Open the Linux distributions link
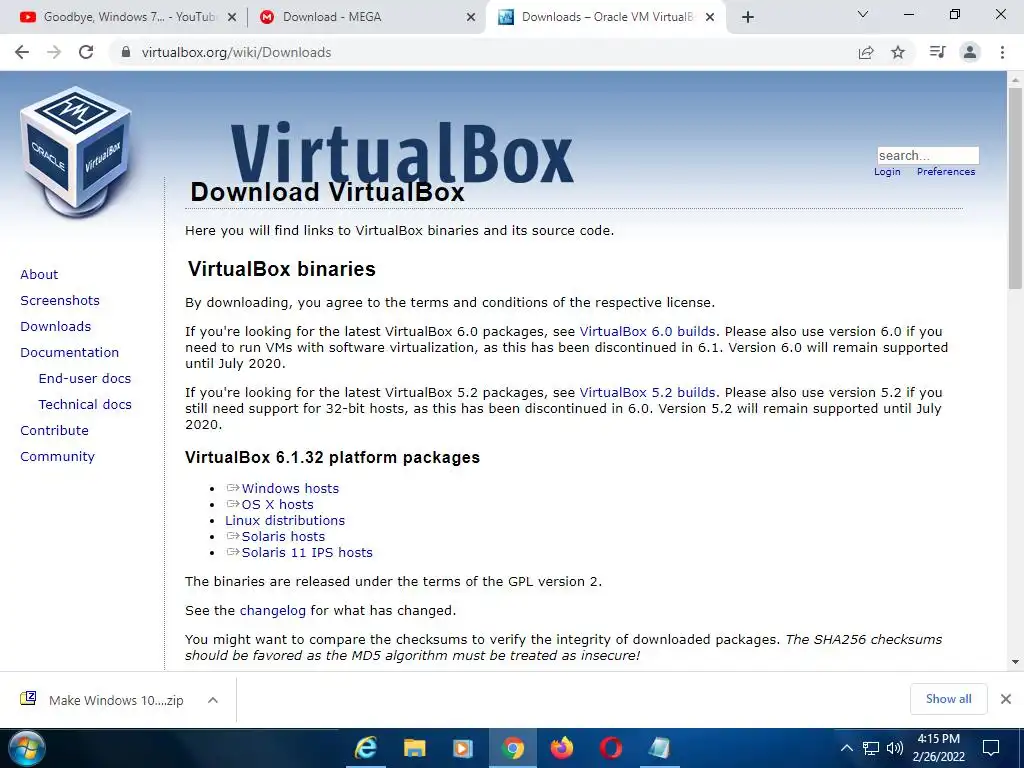The image size is (1024, 768). [285, 520]
